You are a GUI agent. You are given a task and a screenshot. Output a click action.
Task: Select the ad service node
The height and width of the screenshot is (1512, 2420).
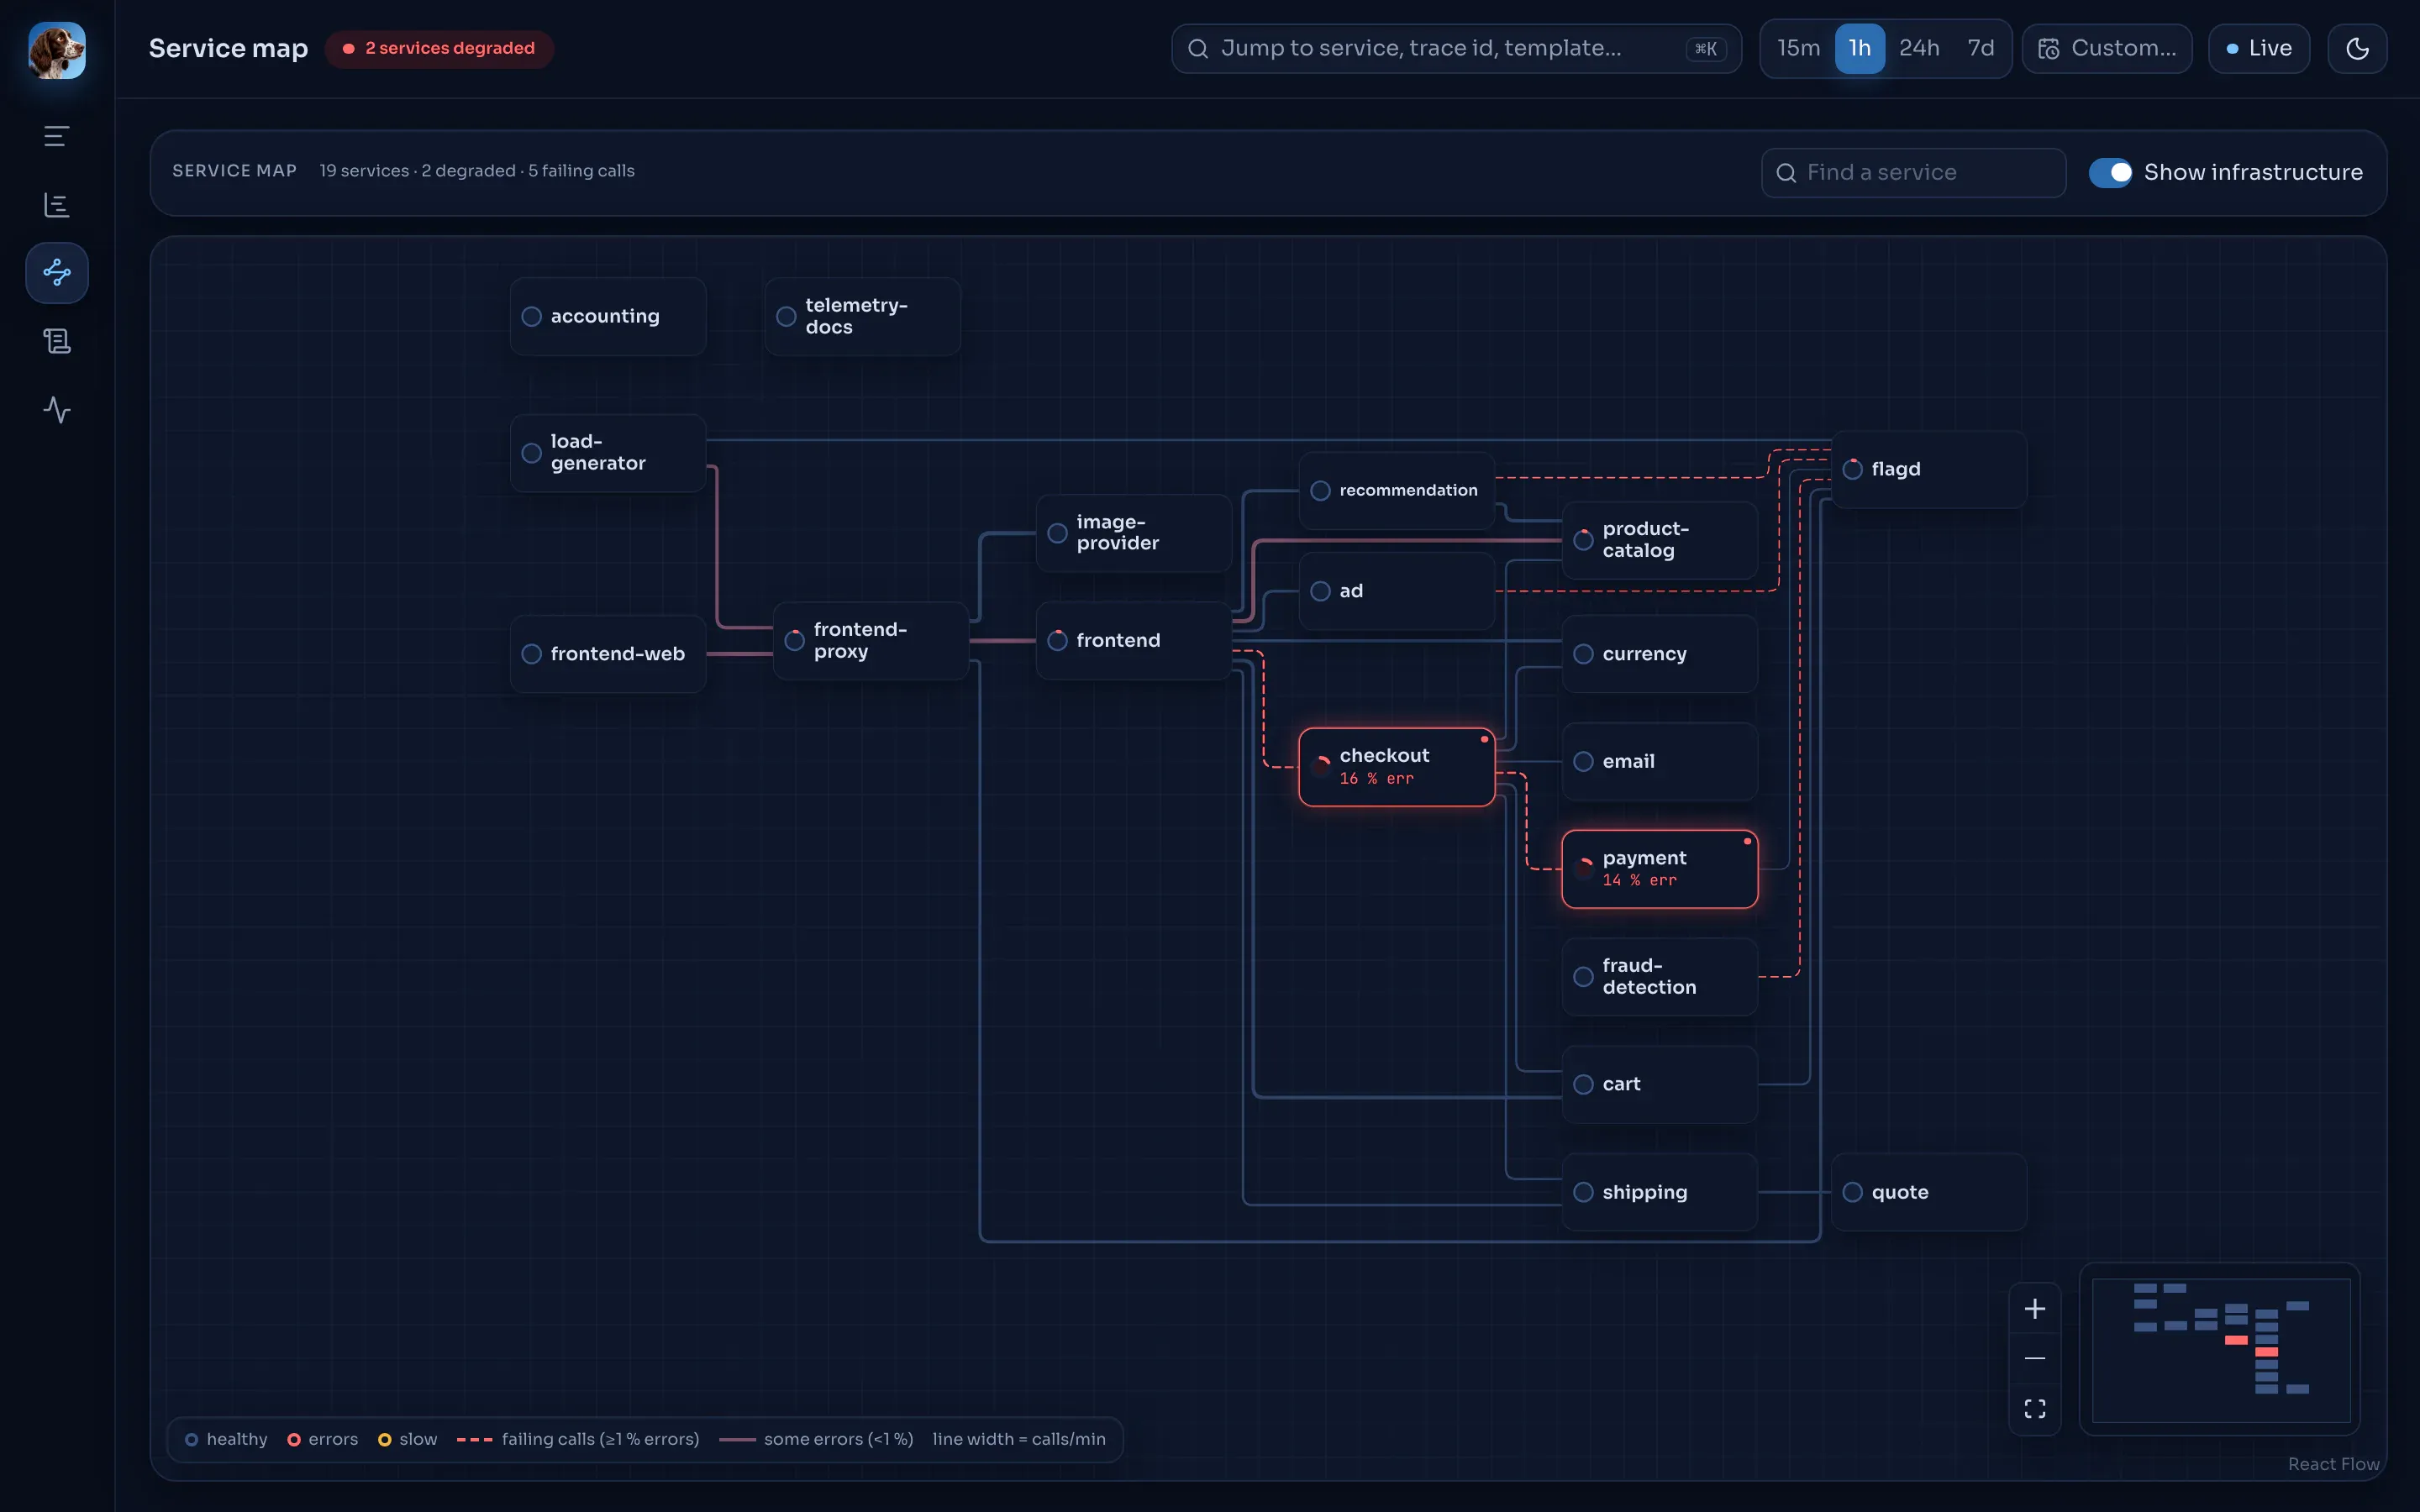click(1396, 591)
